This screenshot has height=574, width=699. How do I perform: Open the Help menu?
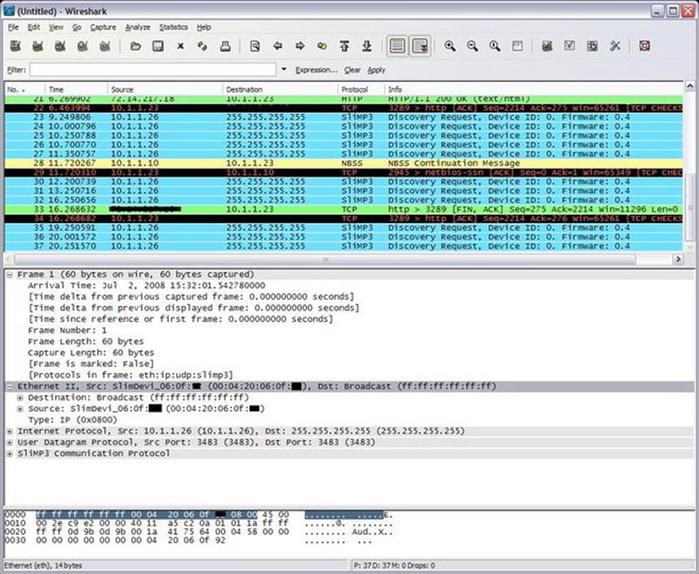tap(204, 27)
